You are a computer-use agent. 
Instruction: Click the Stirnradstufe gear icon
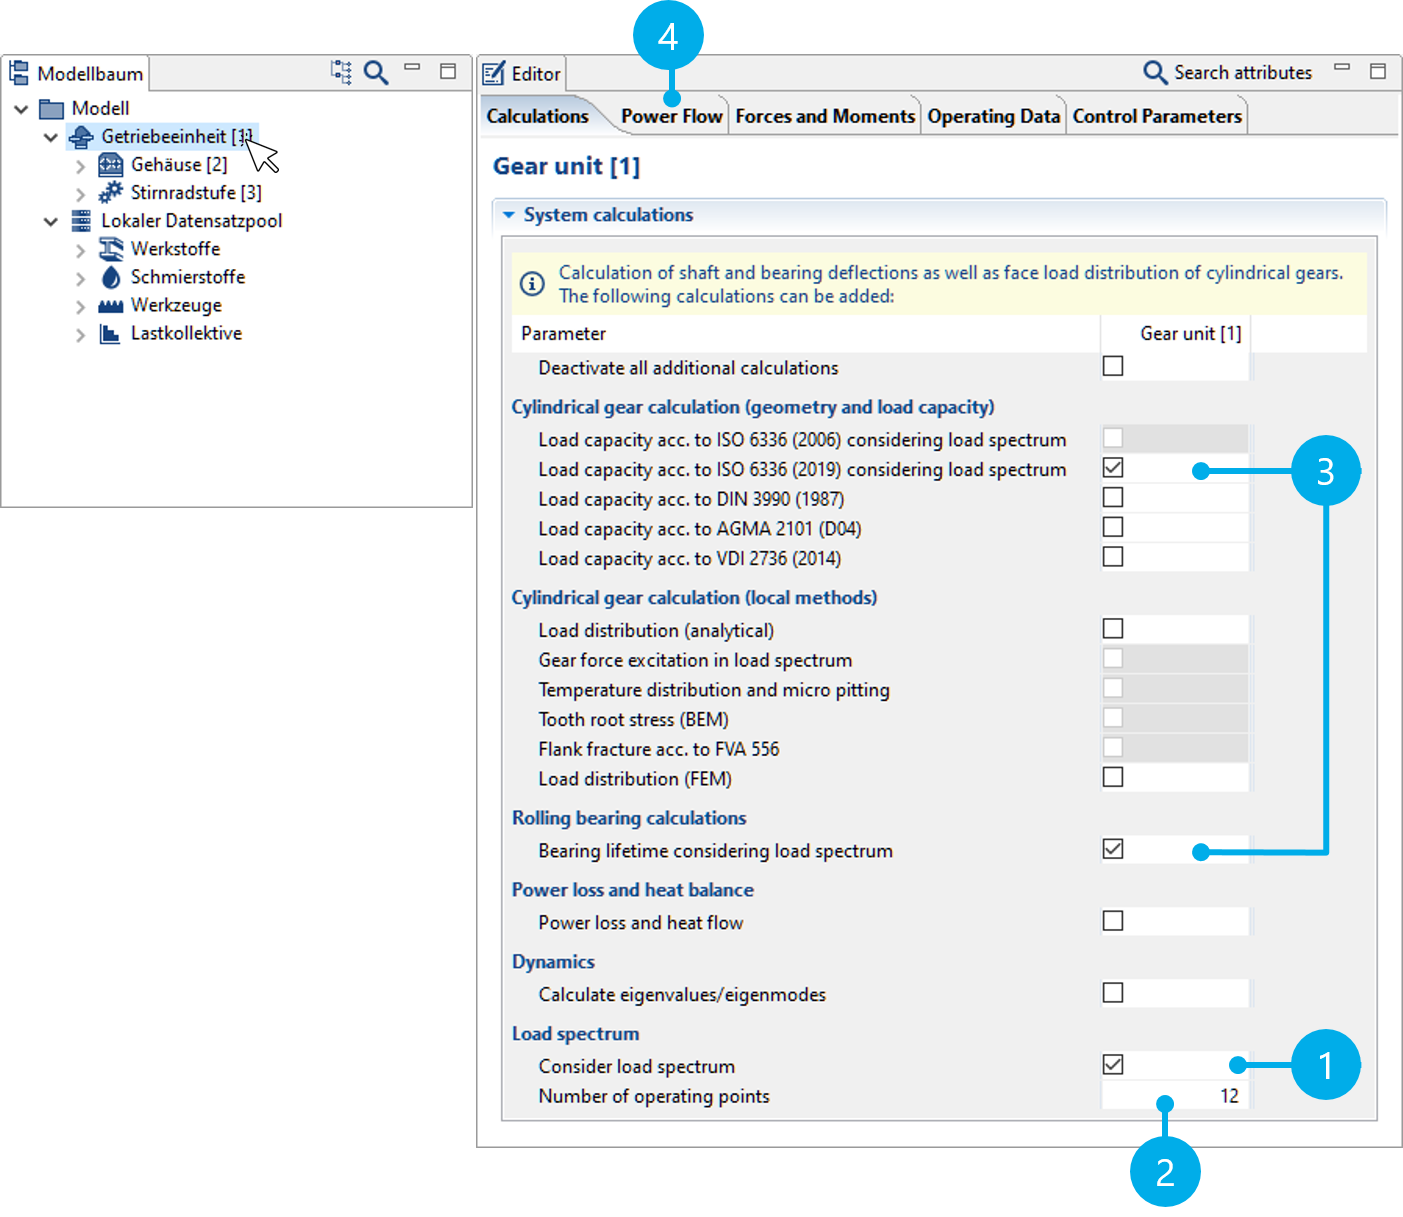pos(111,192)
